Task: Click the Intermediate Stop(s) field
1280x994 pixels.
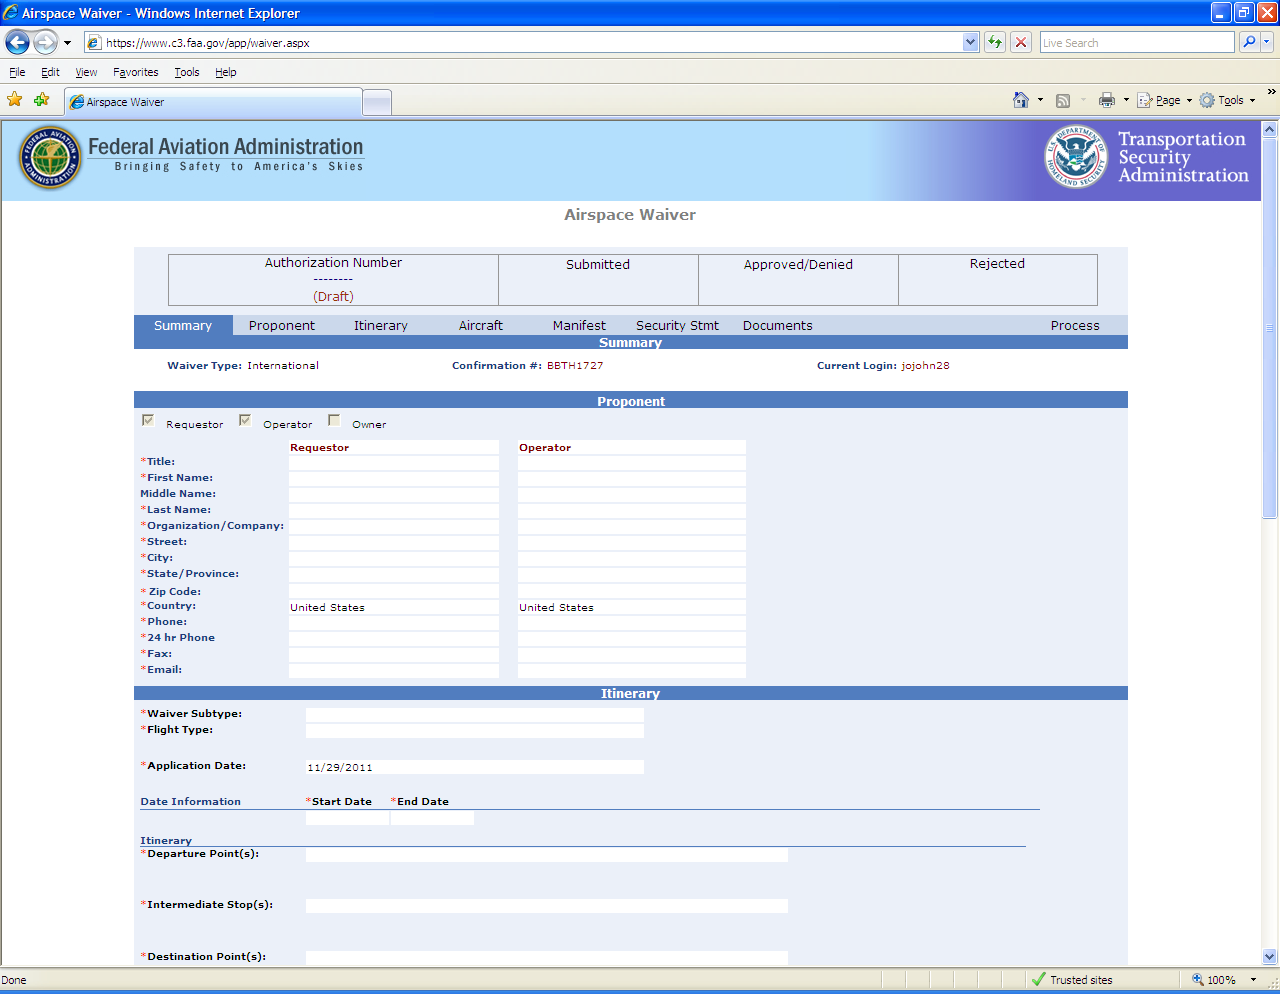Action: 547,906
